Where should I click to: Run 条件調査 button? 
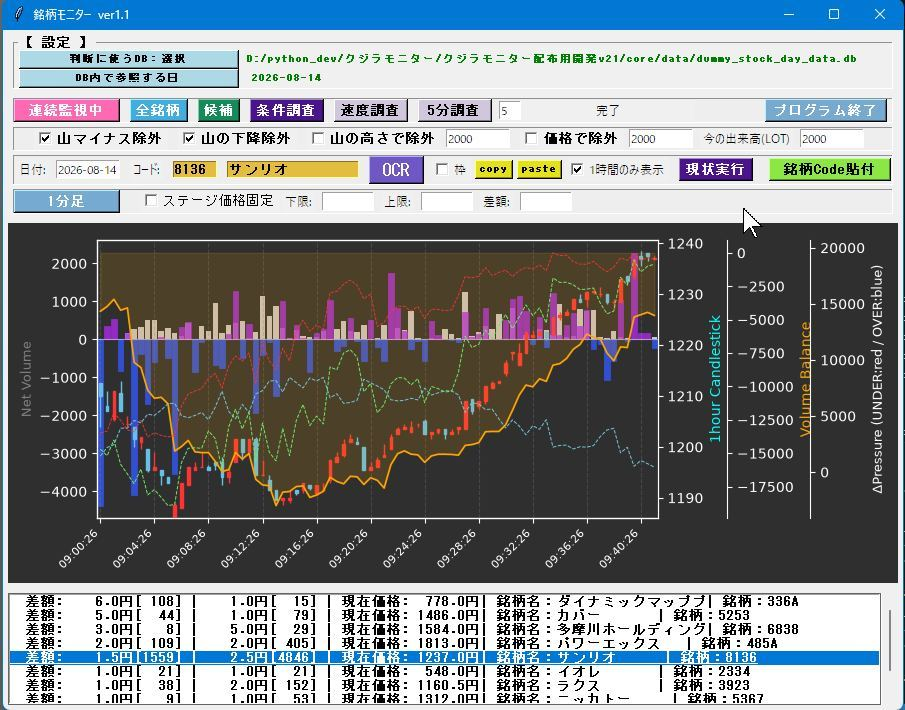pyautogui.click(x=286, y=110)
